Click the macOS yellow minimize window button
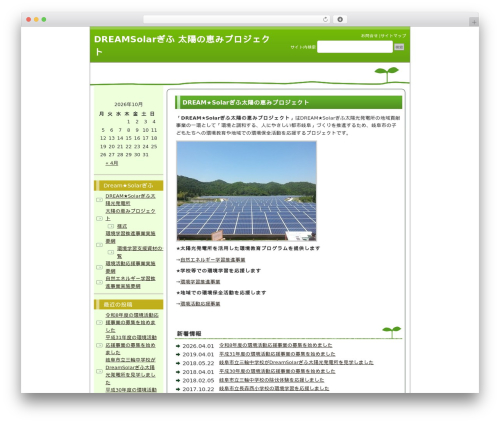 36,19
